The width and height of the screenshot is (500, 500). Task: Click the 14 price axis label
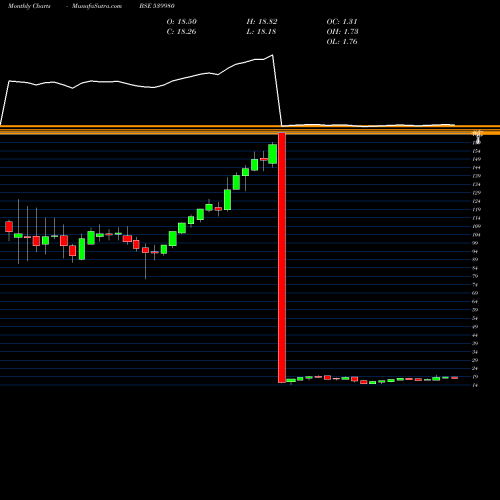(475, 385)
